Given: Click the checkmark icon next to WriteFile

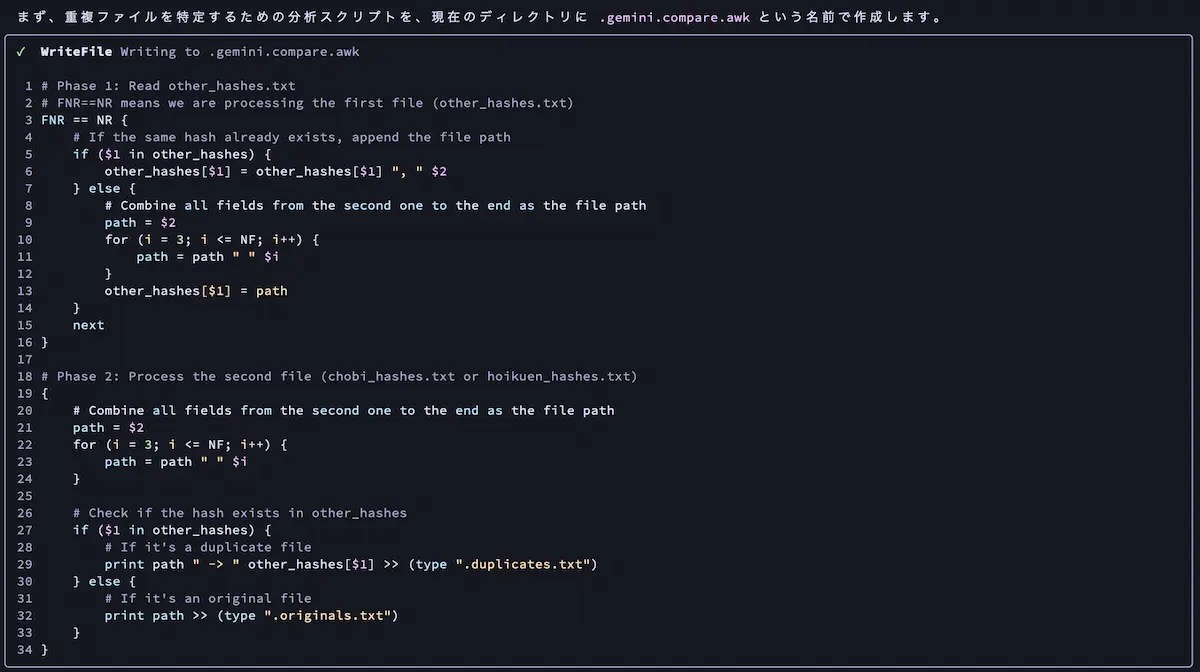Looking at the screenshot, I should [x=22, y=51].
